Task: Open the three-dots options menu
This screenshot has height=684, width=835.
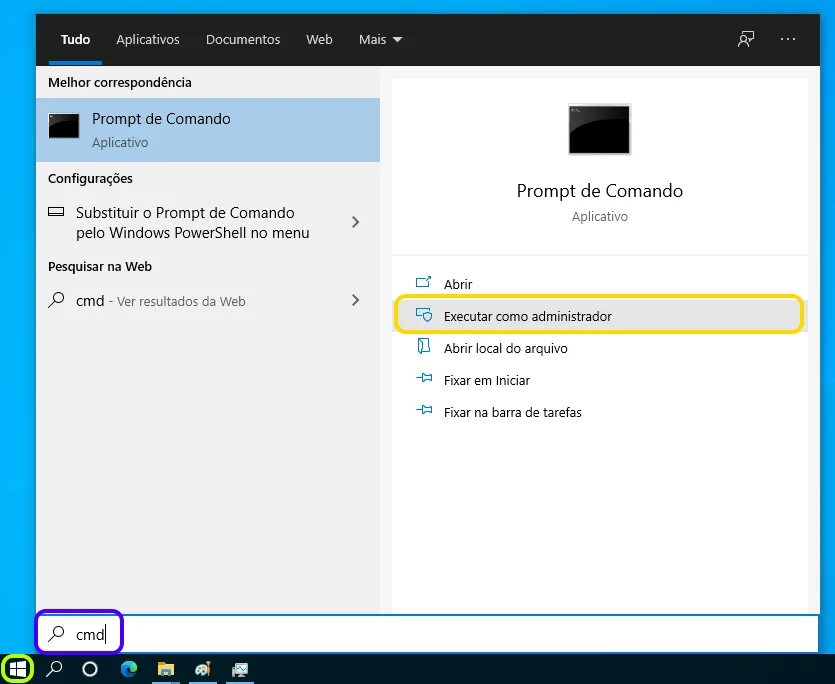Action: 788,39
